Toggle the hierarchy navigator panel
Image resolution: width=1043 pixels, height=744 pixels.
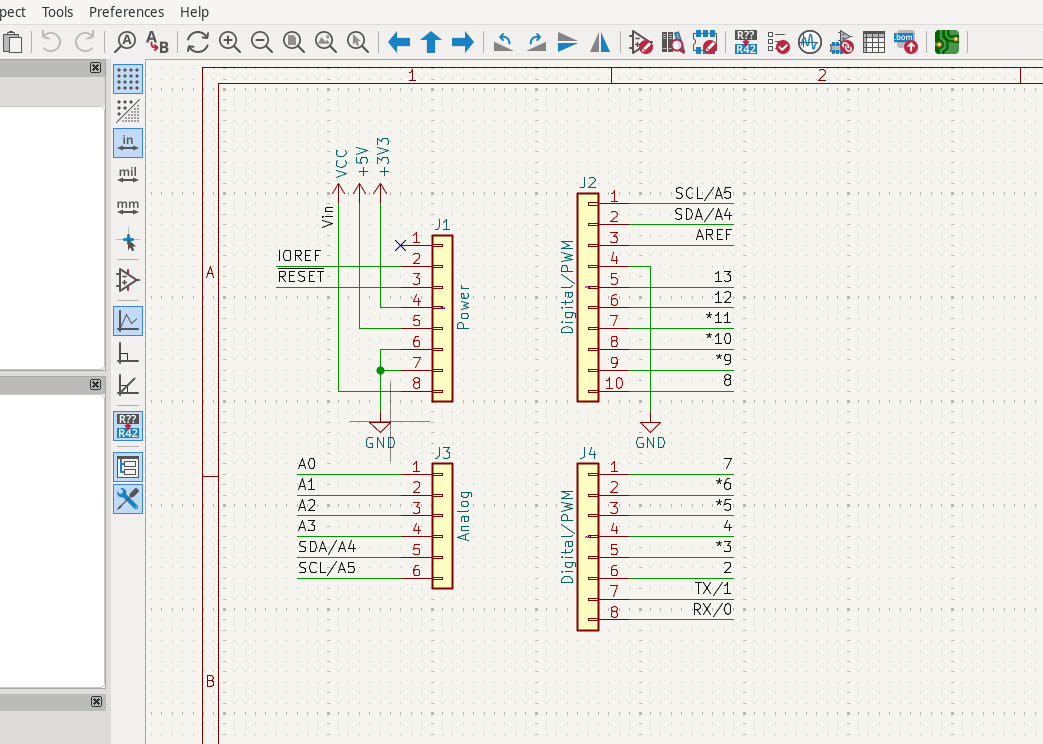tap(127, 467)
